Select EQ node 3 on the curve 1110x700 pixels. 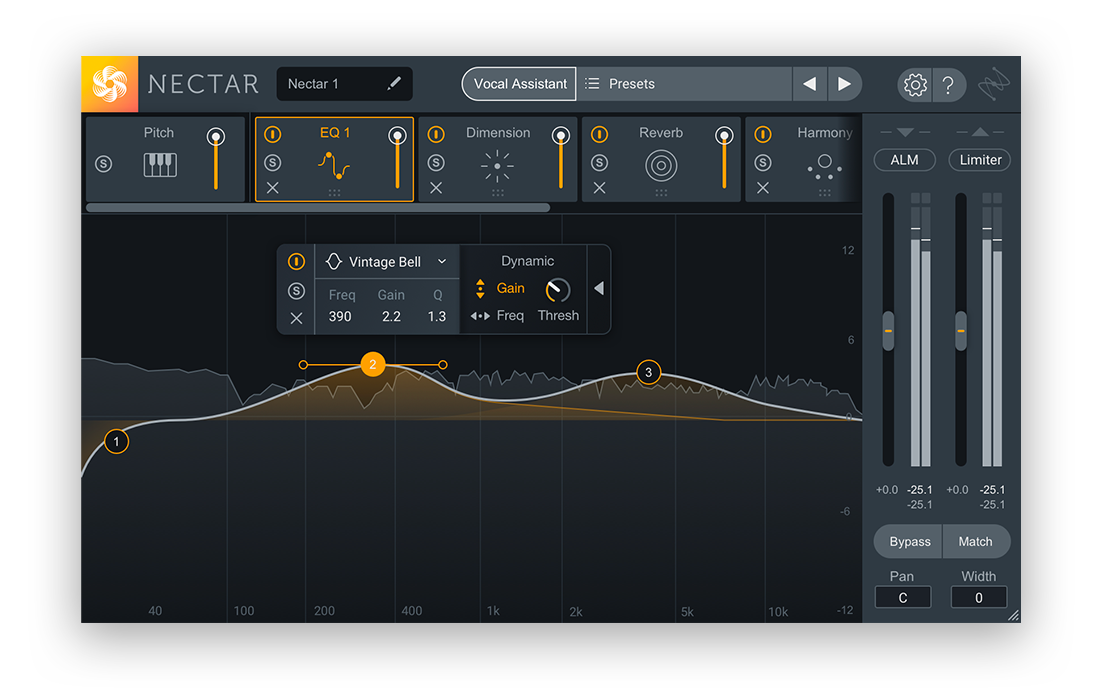coord(648,373)
